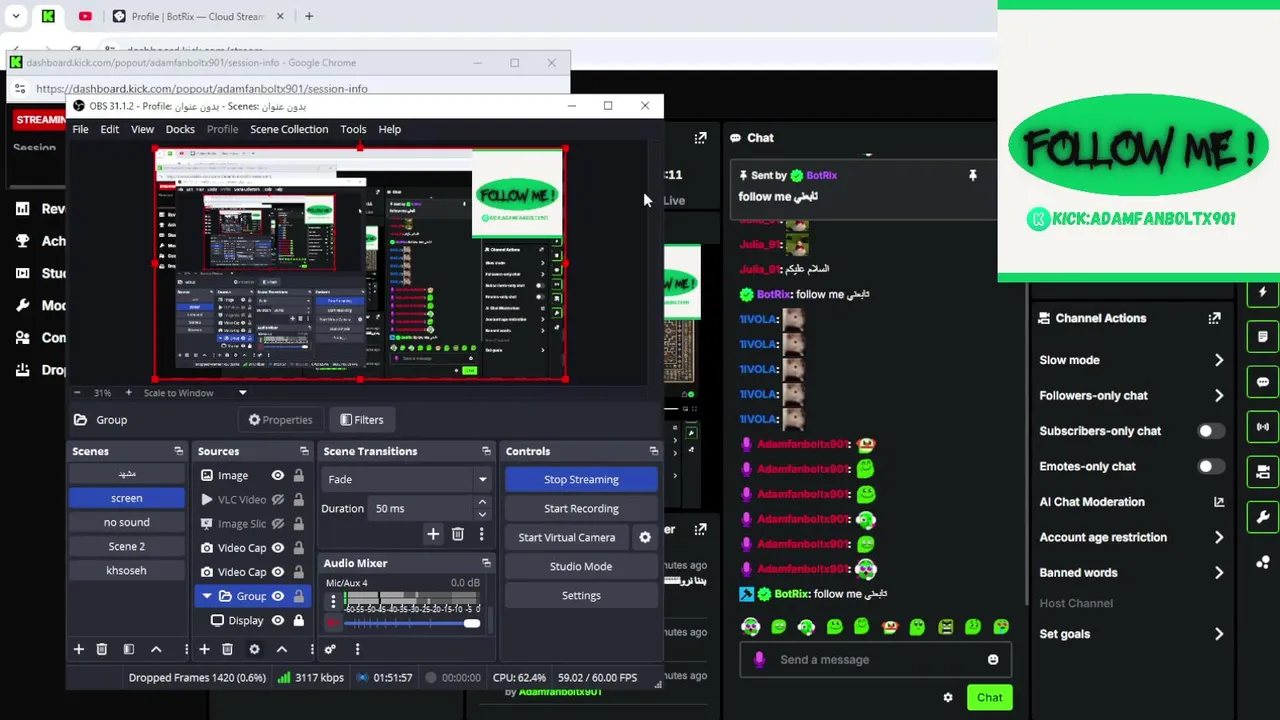1280x720 pixels.
Task: Collapse the Group source
Action: pos(207,596)
